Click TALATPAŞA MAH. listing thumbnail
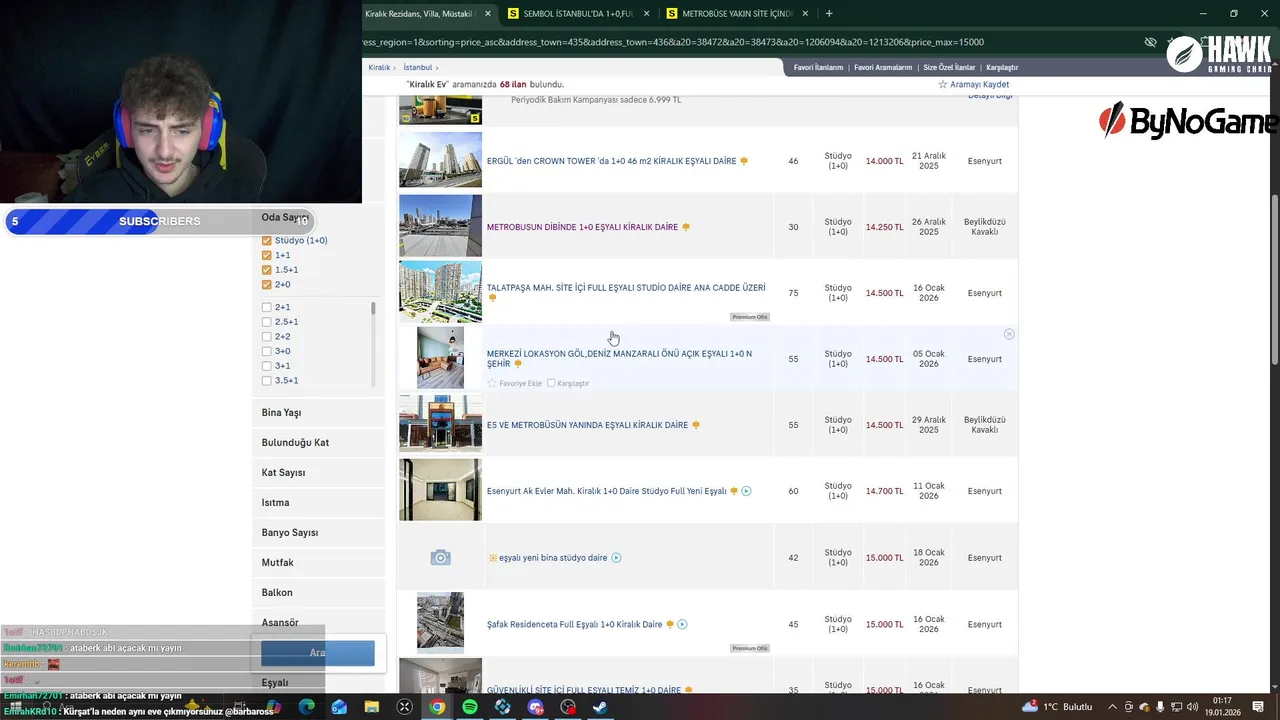 click(440, 292)
